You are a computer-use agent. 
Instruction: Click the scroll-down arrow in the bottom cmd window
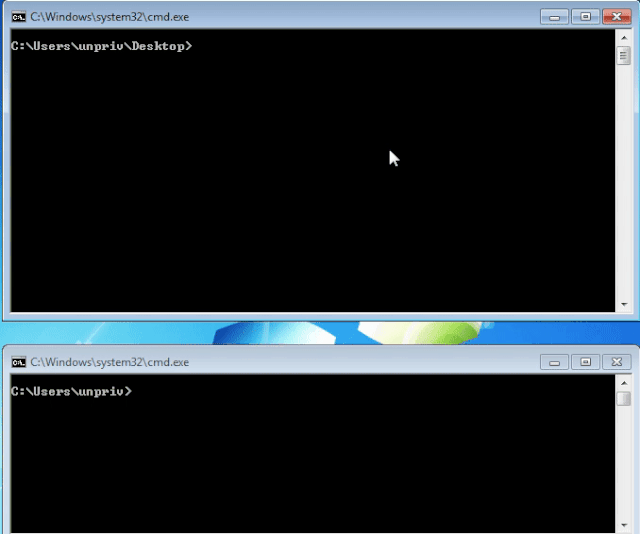624,525
